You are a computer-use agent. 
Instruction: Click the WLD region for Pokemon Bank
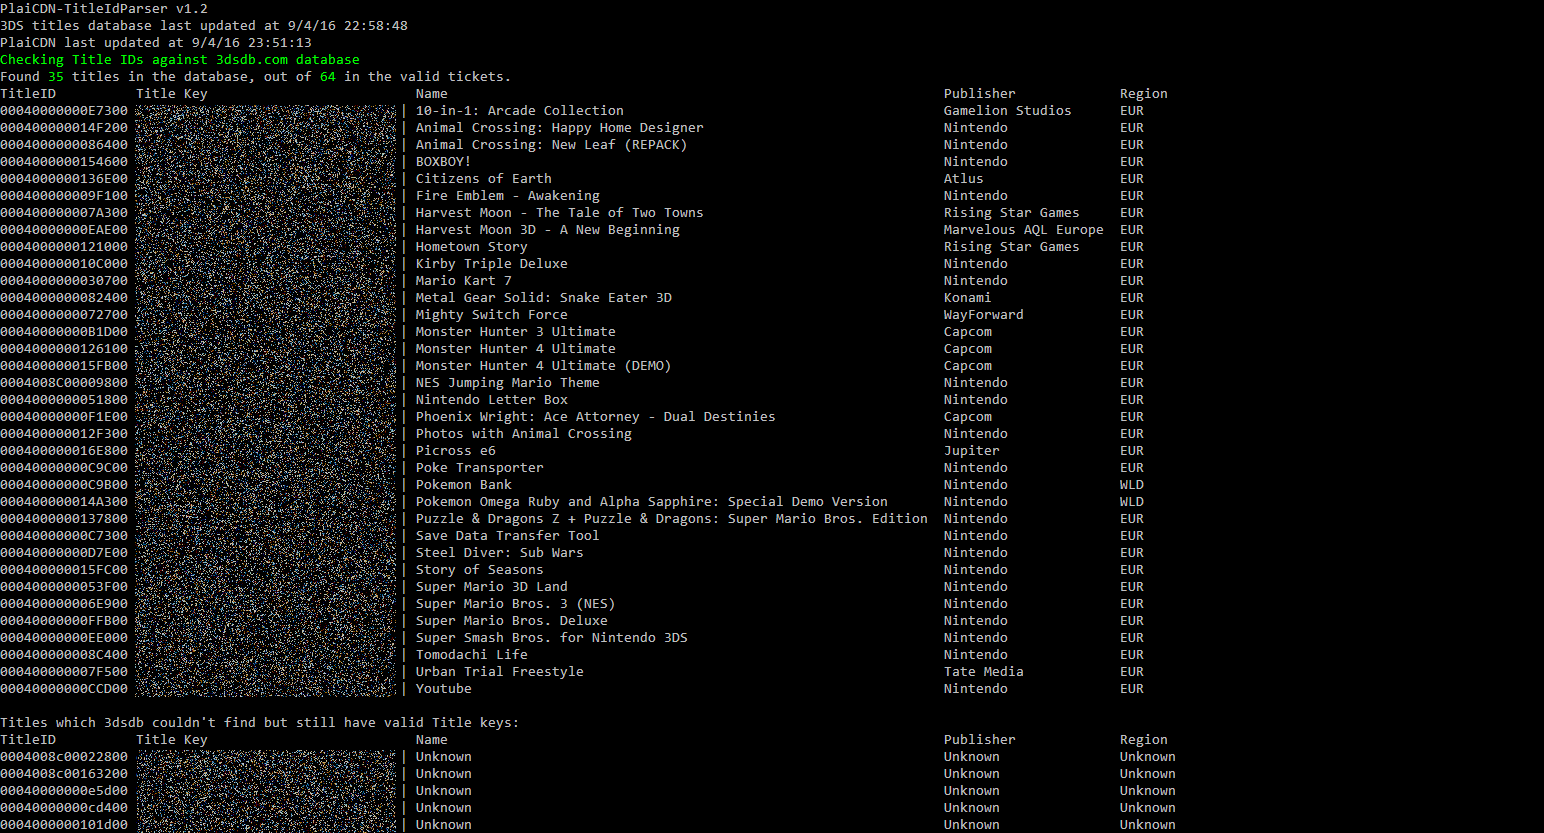[x=1131, y=485]
